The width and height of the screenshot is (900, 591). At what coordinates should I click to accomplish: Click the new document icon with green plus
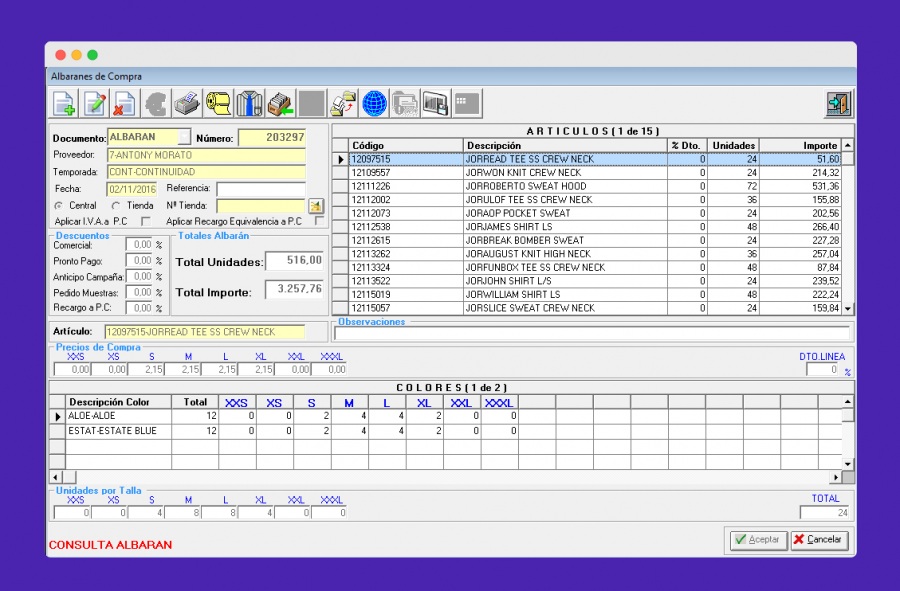[64, 104]
